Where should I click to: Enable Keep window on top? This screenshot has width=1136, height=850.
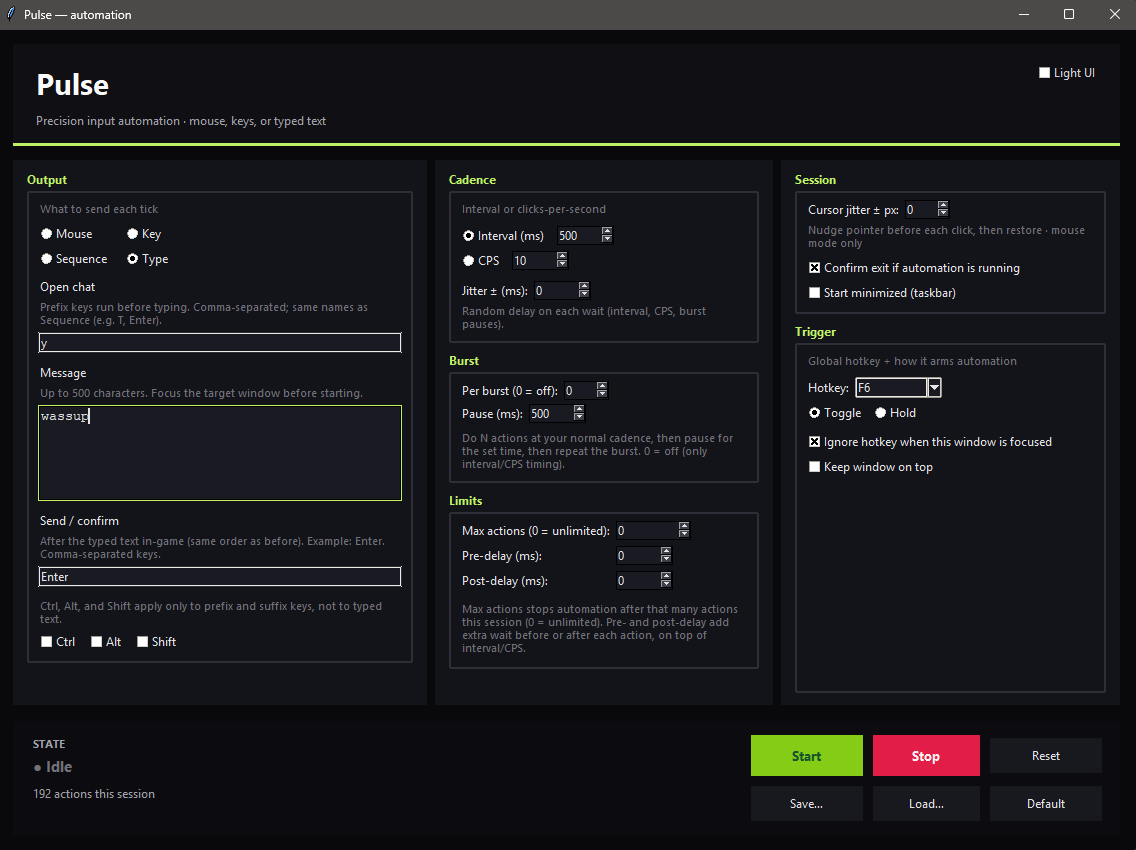[x=870, y=467]
